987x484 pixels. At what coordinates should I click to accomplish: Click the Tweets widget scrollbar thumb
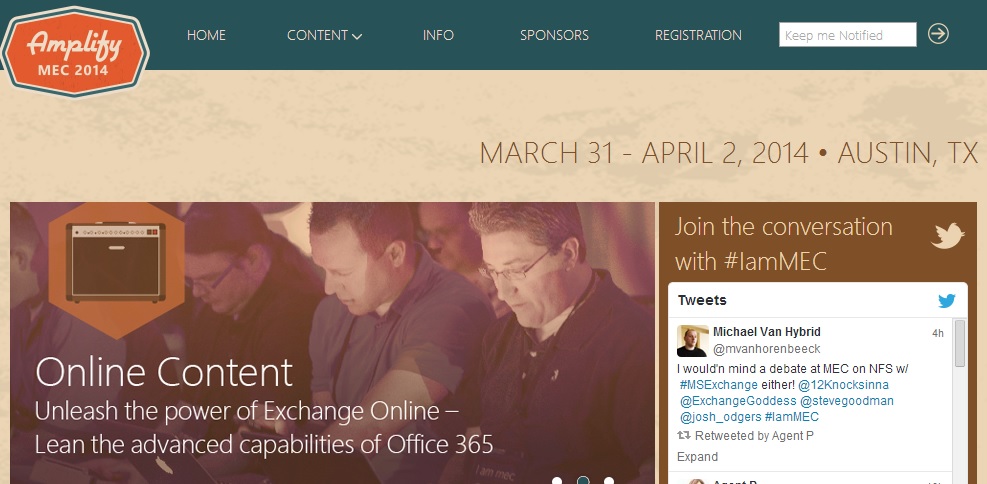959,343
